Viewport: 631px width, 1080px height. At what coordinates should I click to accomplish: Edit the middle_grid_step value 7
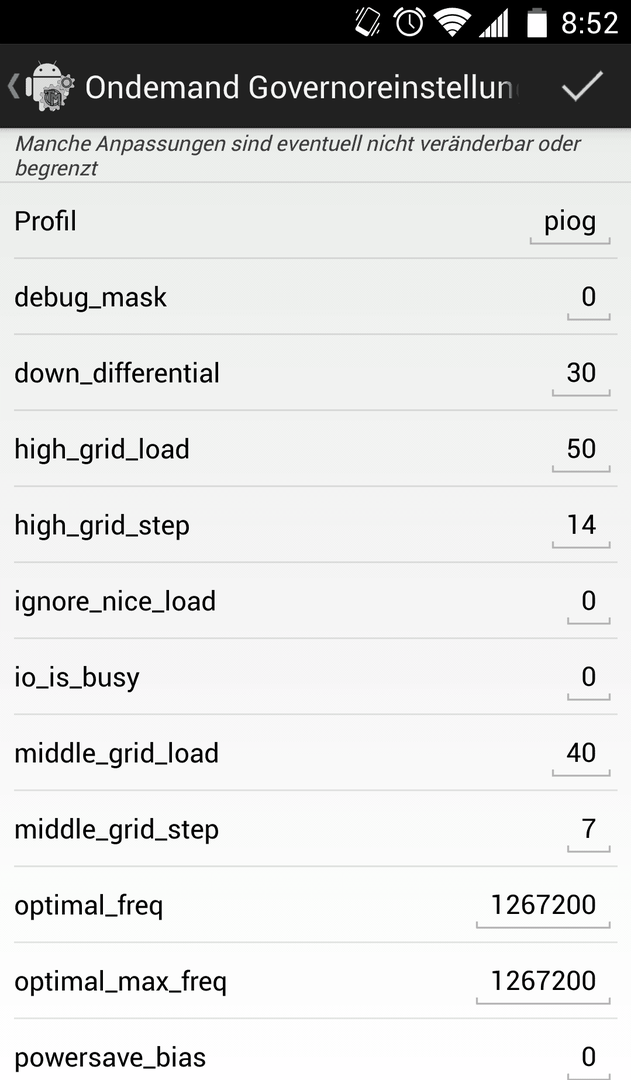(x=588, y=831)
